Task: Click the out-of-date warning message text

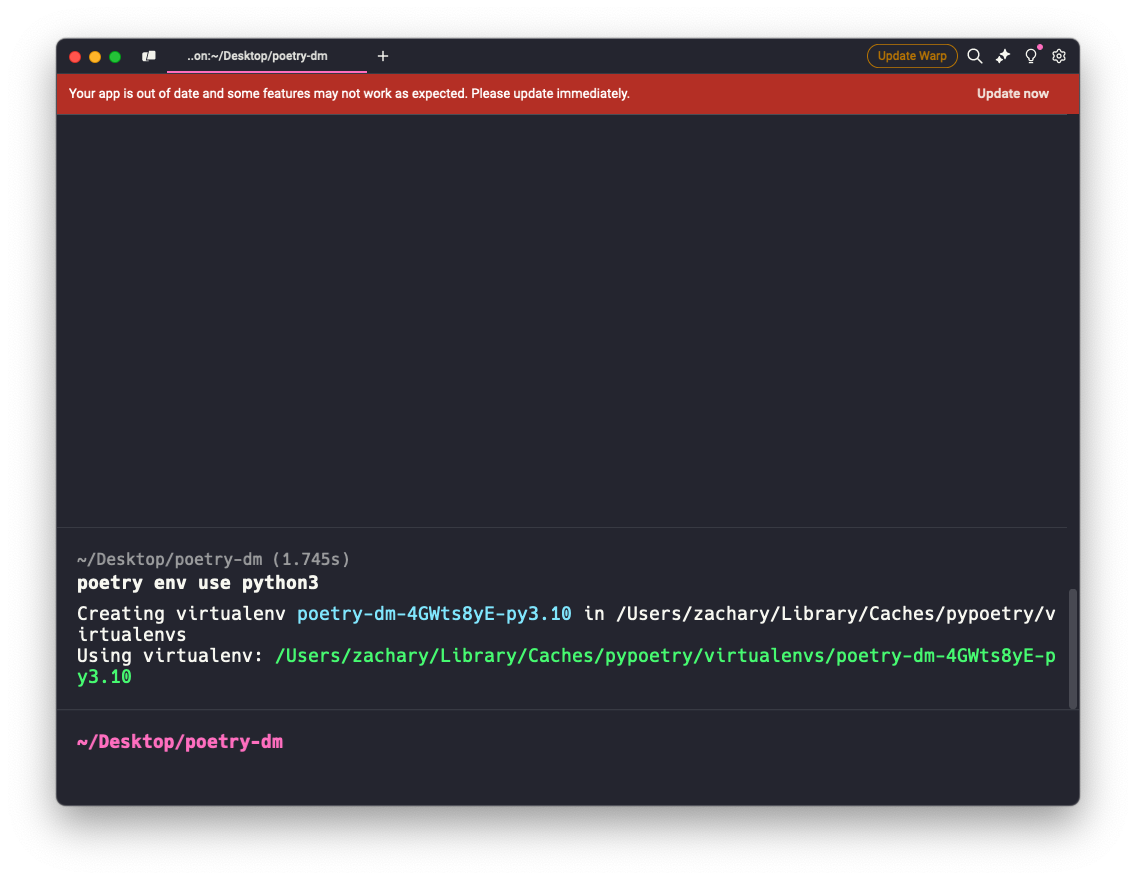Action: pos(349,93)
